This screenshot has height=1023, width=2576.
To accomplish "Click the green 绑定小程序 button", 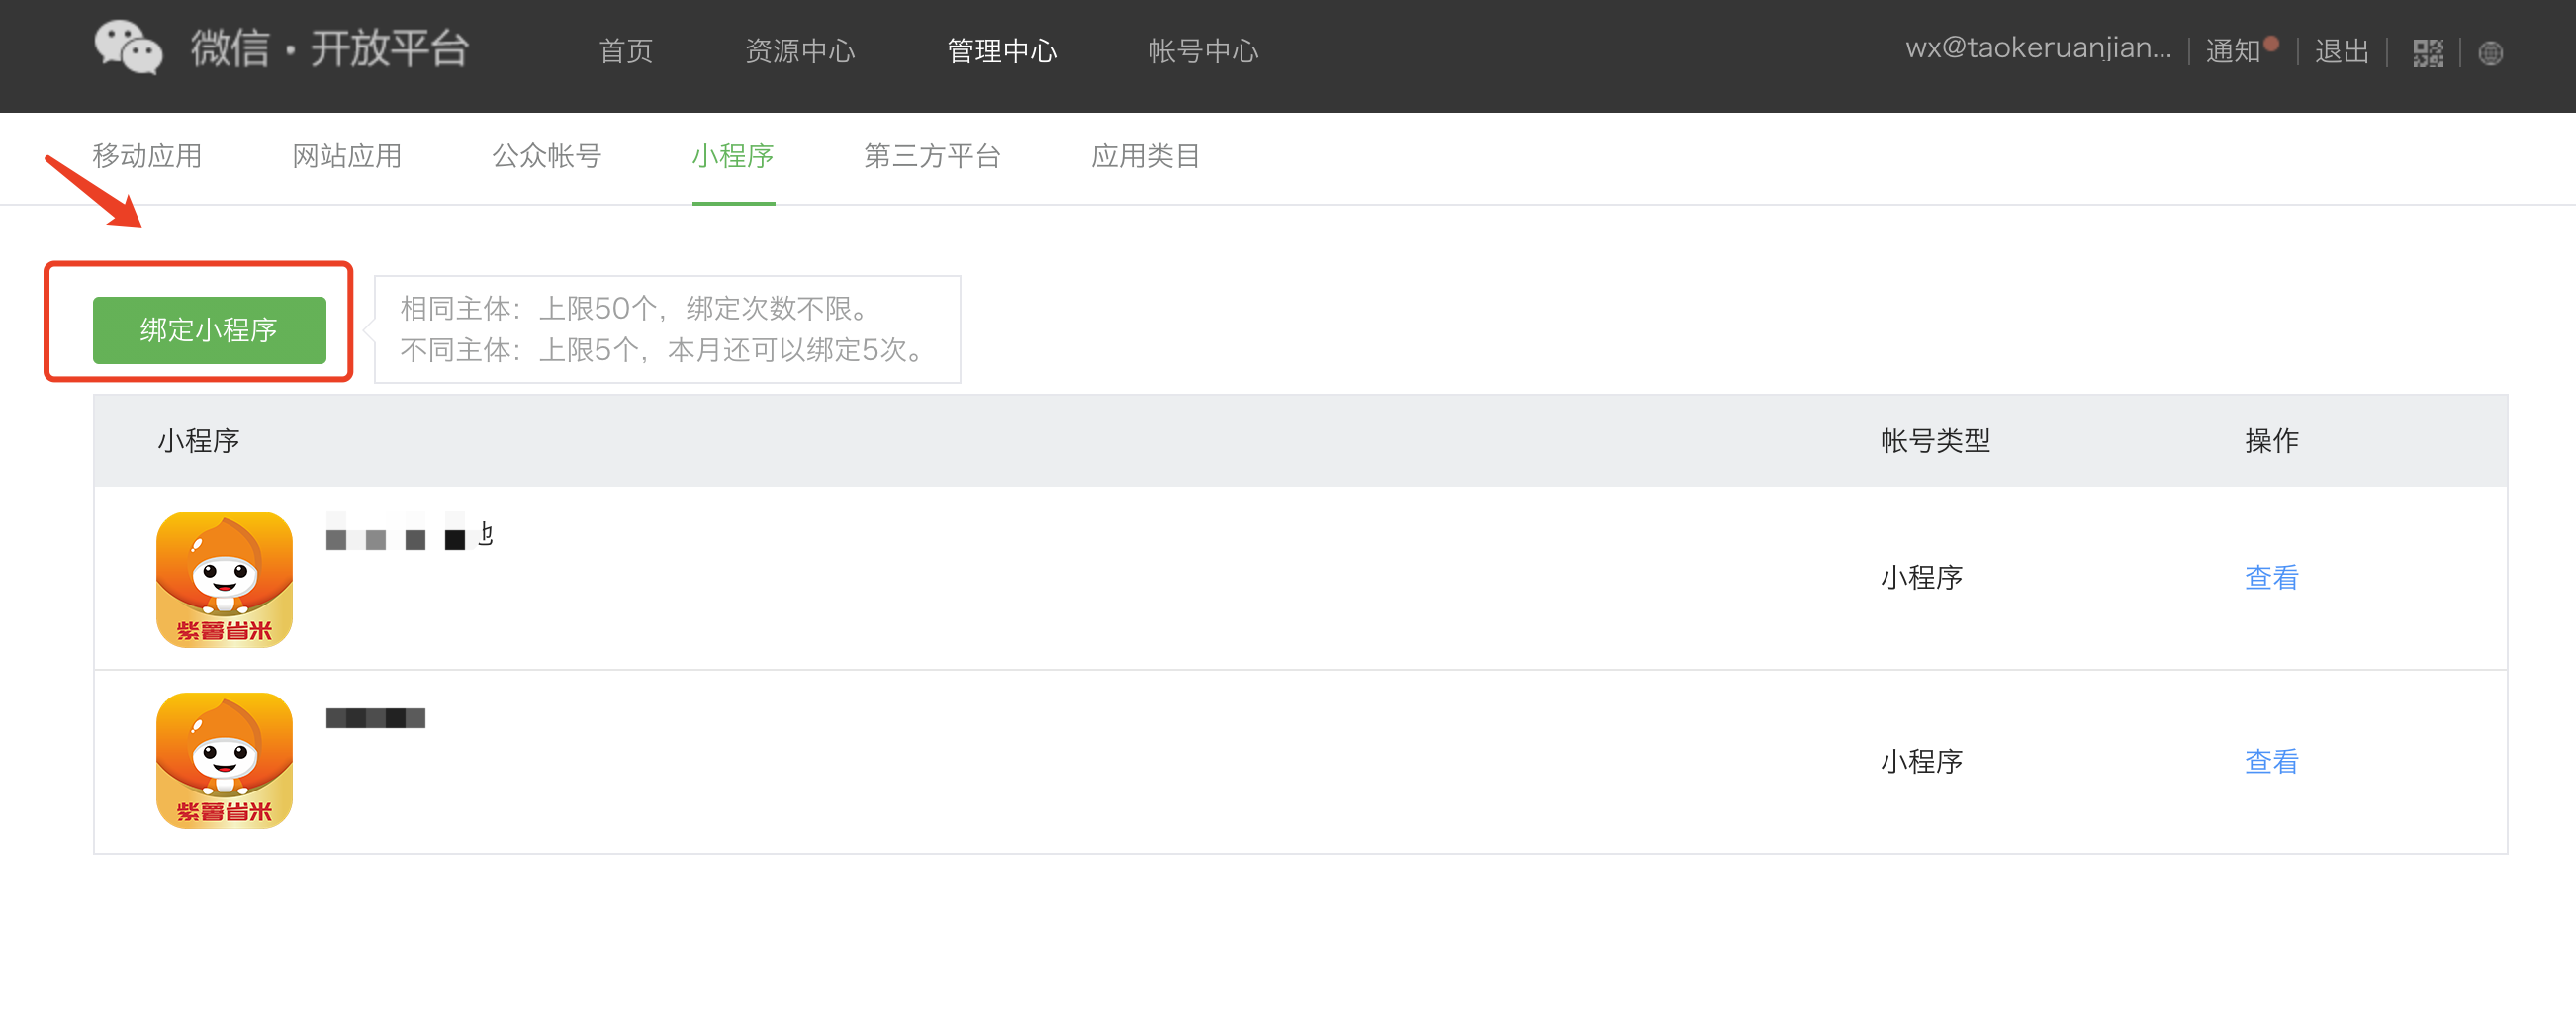I will coord(209,330).
